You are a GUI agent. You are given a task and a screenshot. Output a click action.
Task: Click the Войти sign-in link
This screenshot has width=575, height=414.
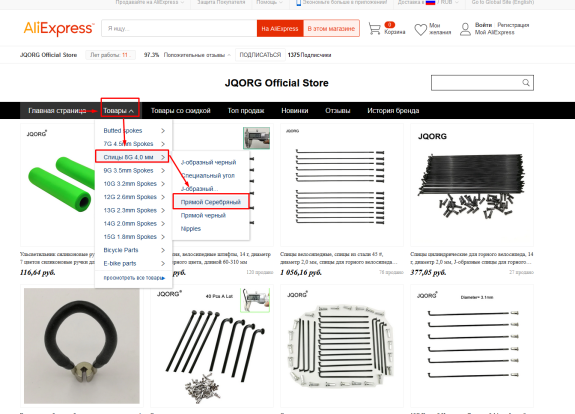[x=483, y=25]
